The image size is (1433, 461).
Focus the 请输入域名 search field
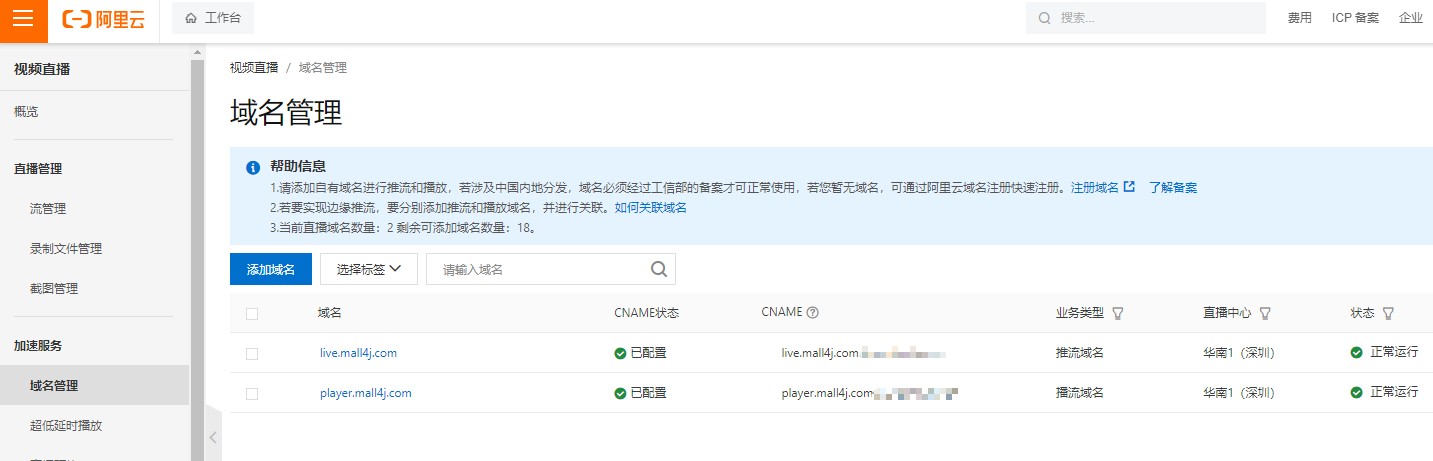[x=540, y=269]
